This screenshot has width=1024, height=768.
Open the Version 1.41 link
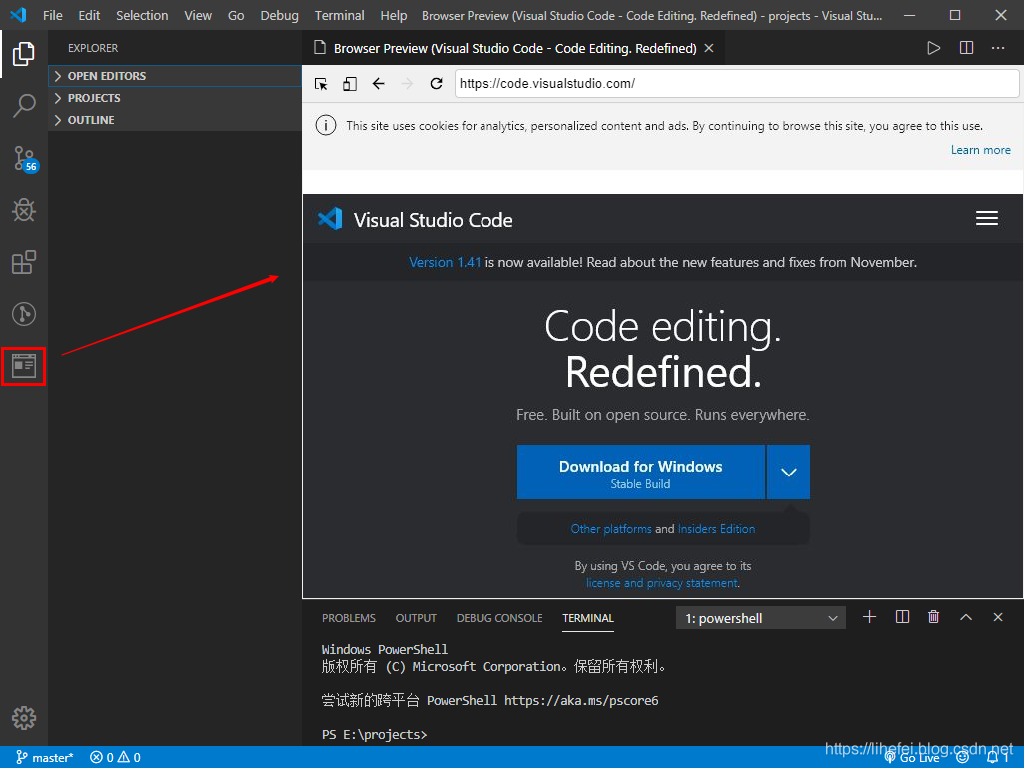coord(445,263)
